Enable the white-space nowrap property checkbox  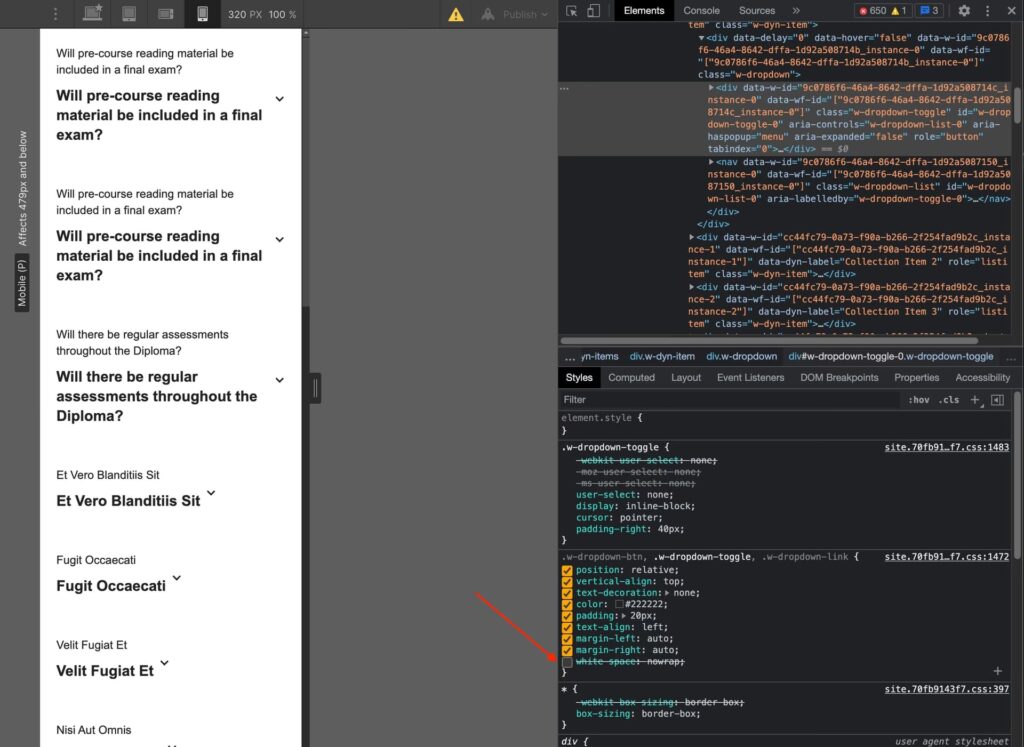tap(567, 662)
